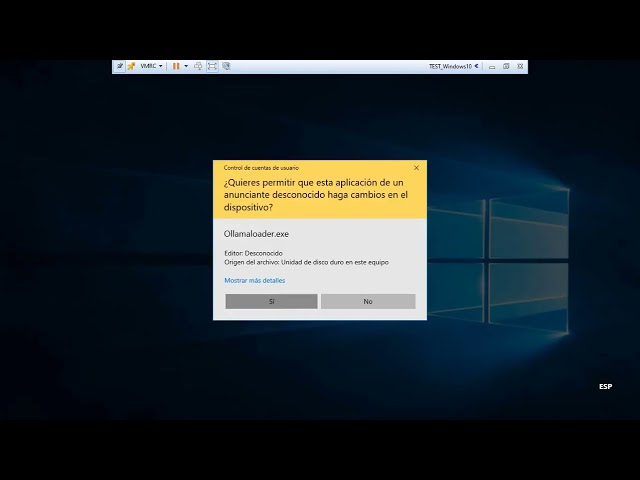The image size is (640, 480).
Task: Click the blue arrow next to TEST_Windows10
Action: (476, 66)
